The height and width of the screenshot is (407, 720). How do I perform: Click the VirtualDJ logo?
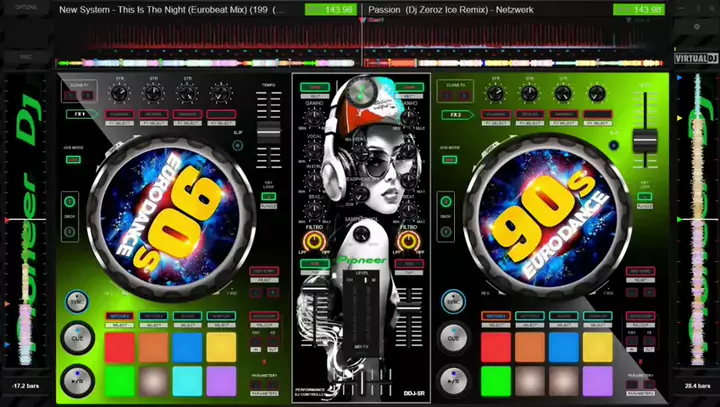(x=695, y=58)
